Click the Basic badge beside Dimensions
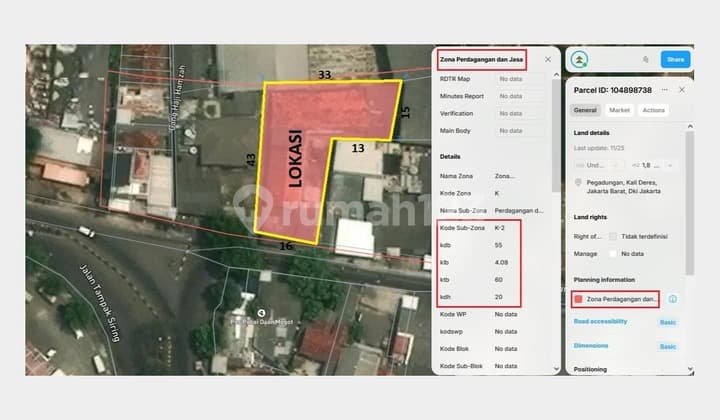 (x=668, y=347)
